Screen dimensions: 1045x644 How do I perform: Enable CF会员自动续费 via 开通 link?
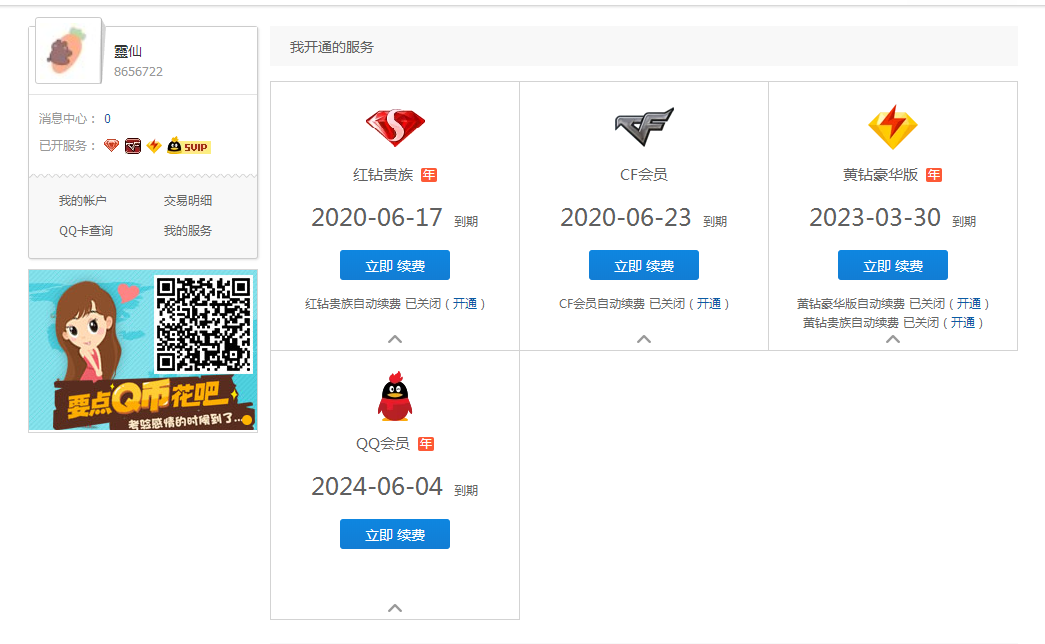pos(709,304)
